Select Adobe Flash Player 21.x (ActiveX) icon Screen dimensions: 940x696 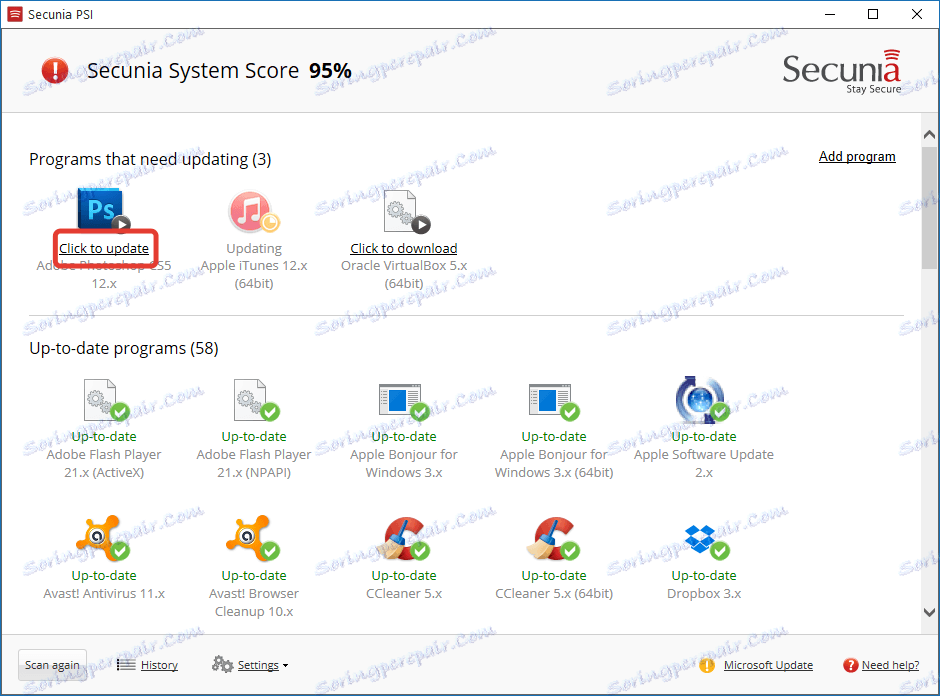tap(106, 400)
